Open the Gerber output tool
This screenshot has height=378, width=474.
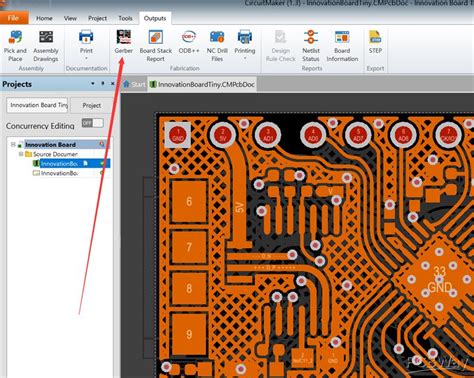(124, 42)
